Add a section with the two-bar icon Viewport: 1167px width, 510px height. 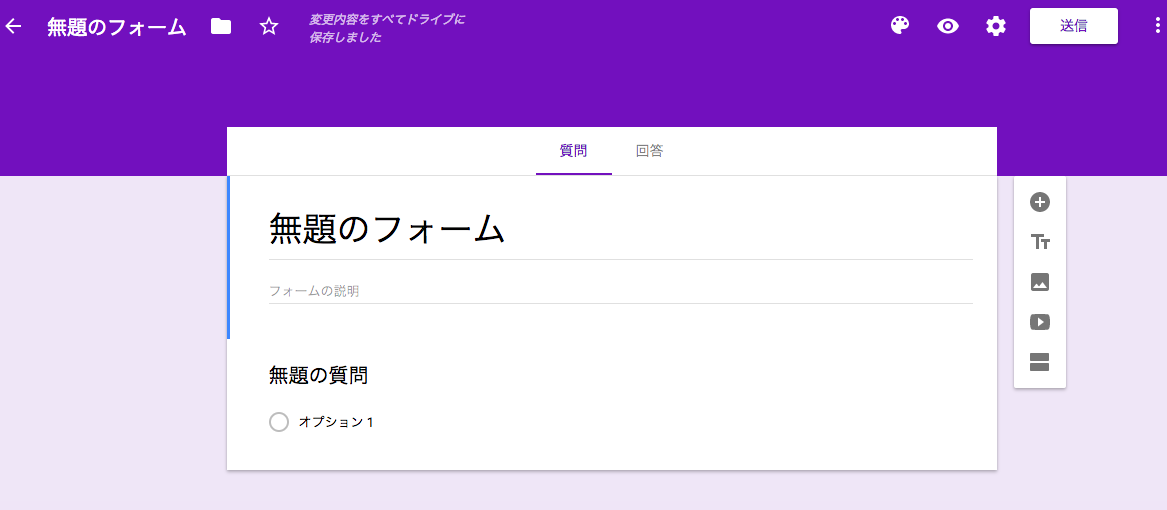tap(1040, 363)
